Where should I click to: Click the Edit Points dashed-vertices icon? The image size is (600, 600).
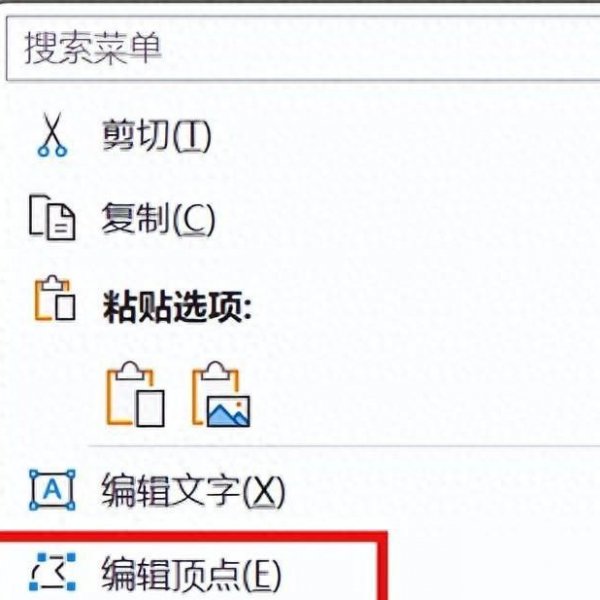(52, 572)
